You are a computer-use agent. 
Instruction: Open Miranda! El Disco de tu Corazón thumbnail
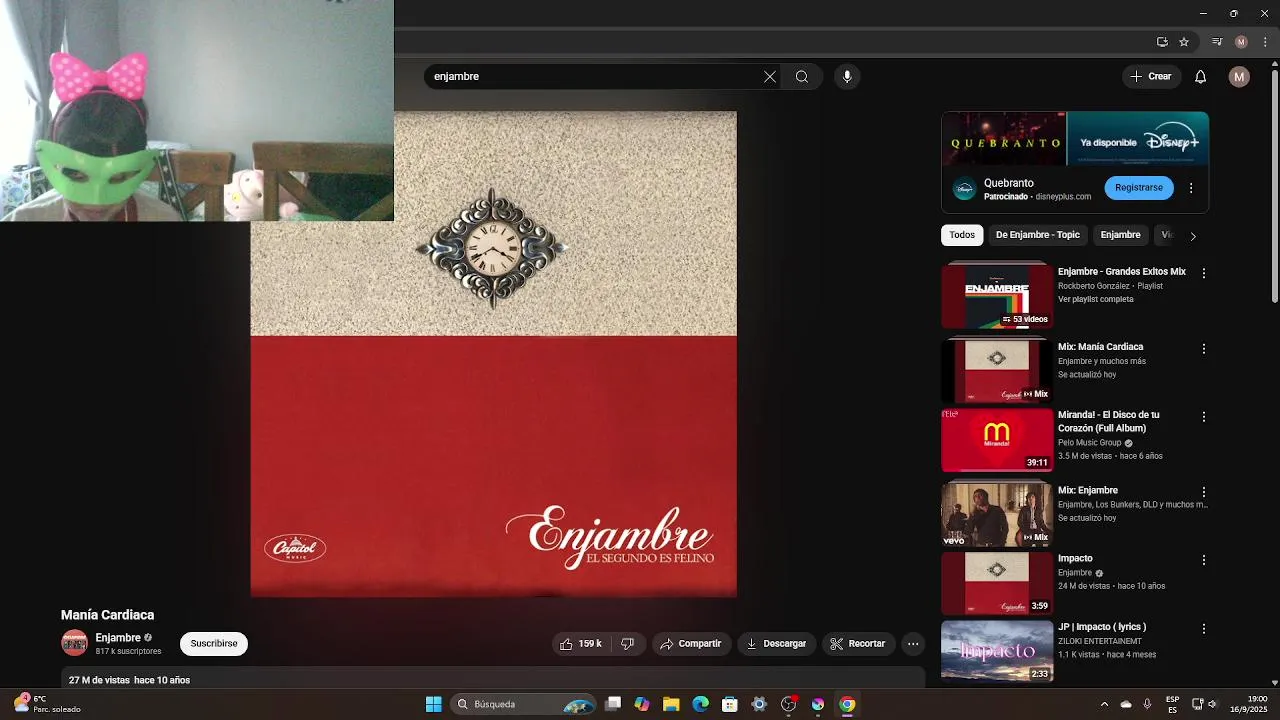[997, 440]
